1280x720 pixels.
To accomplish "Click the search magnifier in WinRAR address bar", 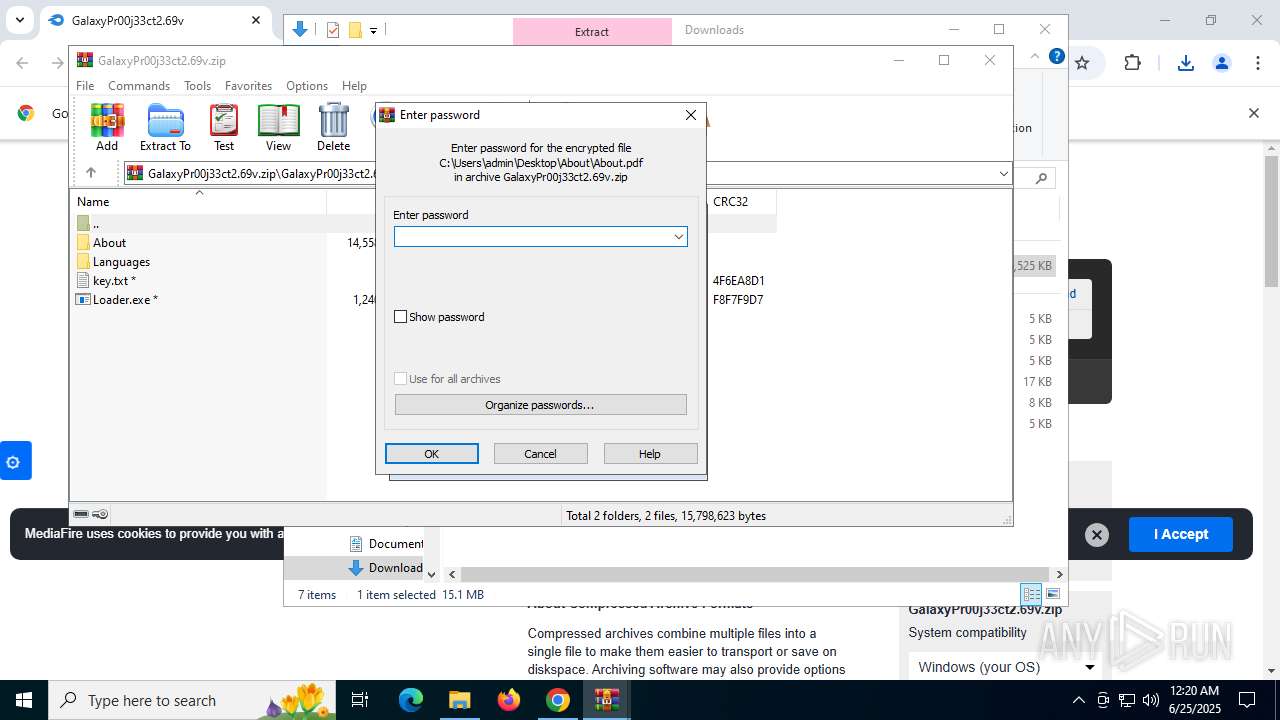I will coord(1041,178).
